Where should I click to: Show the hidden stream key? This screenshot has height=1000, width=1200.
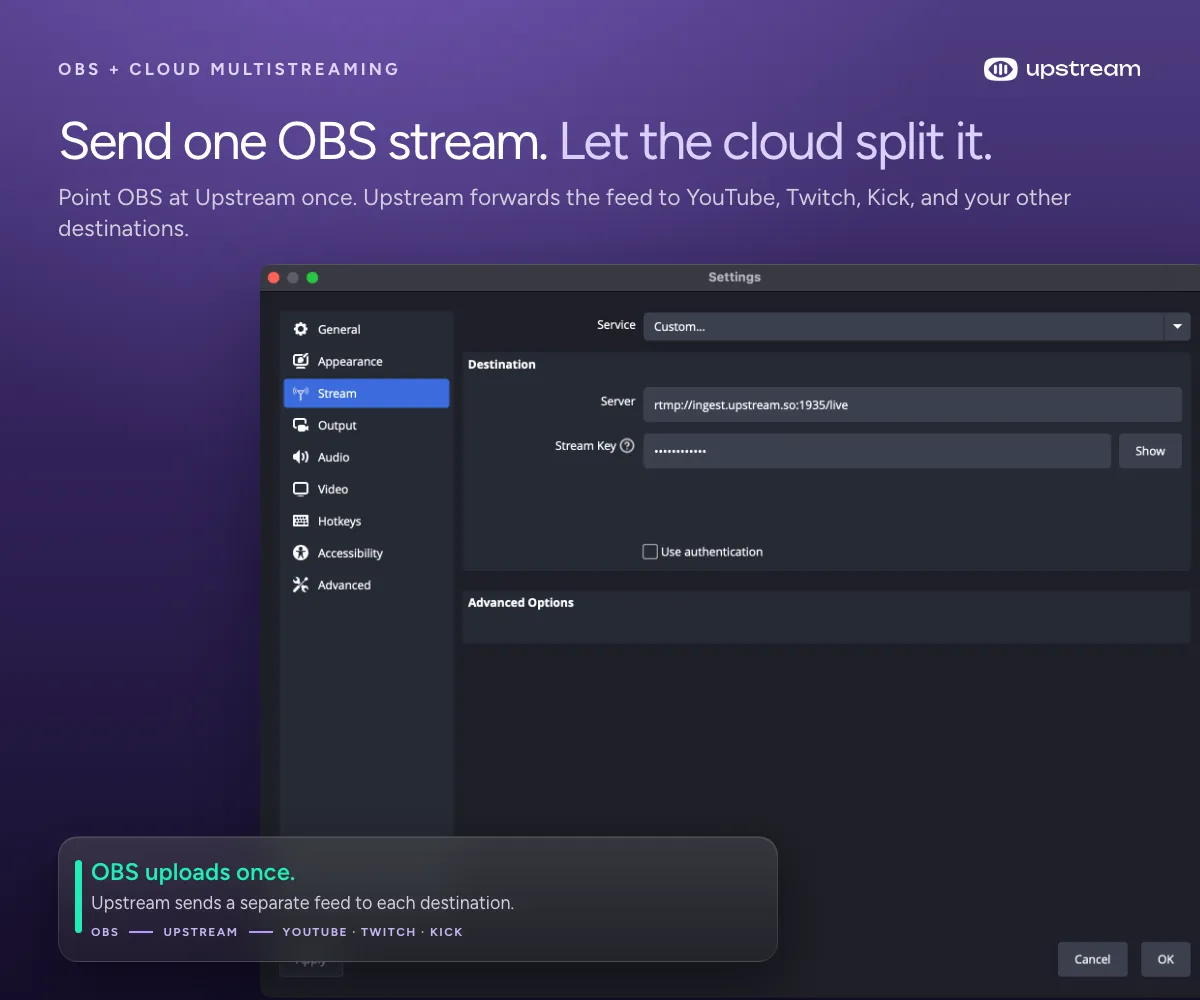pyautogui.click(x=1150, y=451)
